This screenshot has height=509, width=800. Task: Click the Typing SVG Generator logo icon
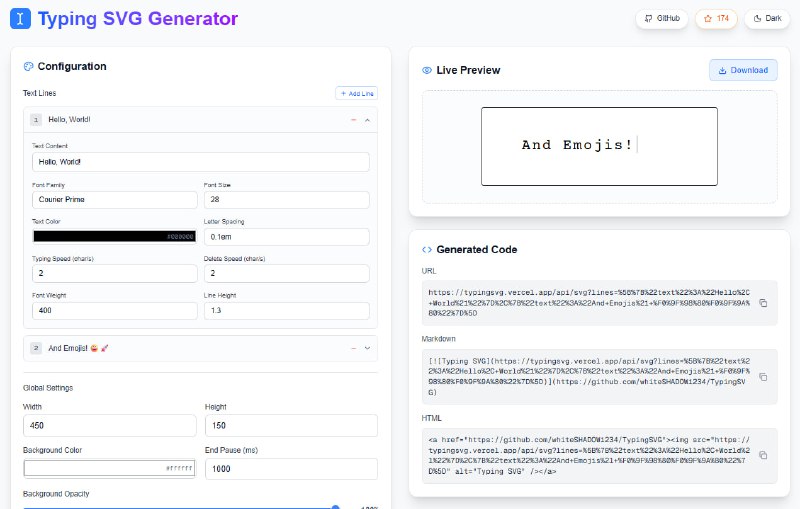[x=19, y=18]
